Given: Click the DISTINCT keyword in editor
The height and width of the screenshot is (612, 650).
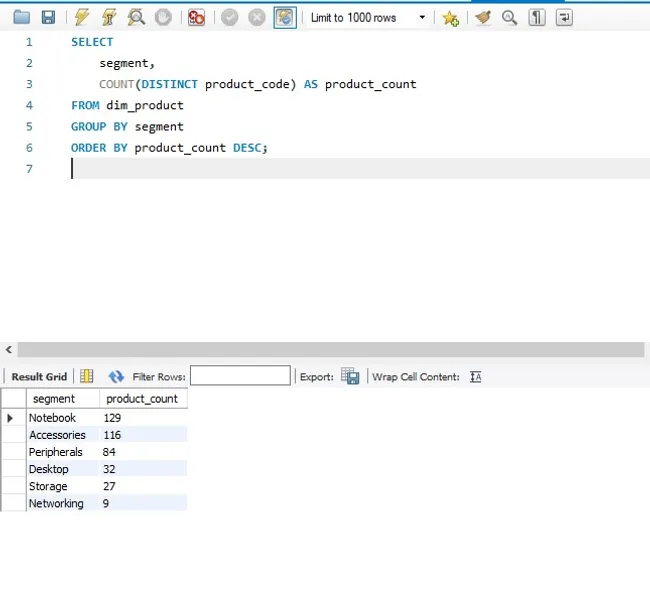Looking at the screenshot, I should [170, 84].
